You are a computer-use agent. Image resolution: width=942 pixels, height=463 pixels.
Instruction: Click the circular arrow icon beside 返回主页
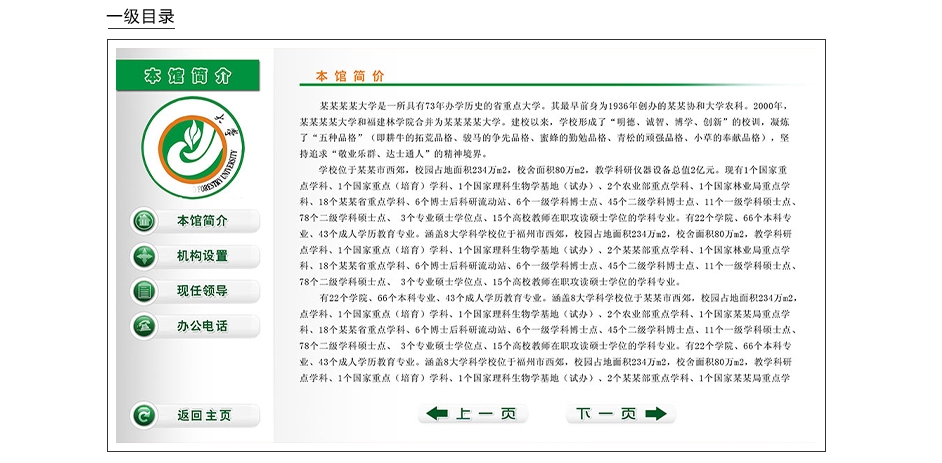(x=144, y=415)
